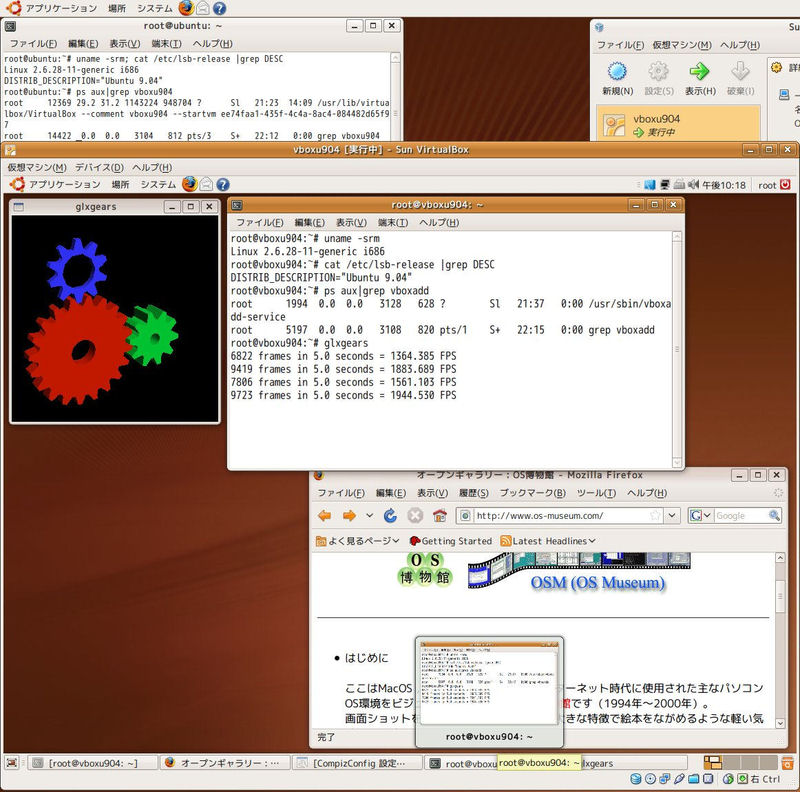
Task: Open the 場所 menu in the host panel
Action: pyautogui.click(x=117, y=8)
